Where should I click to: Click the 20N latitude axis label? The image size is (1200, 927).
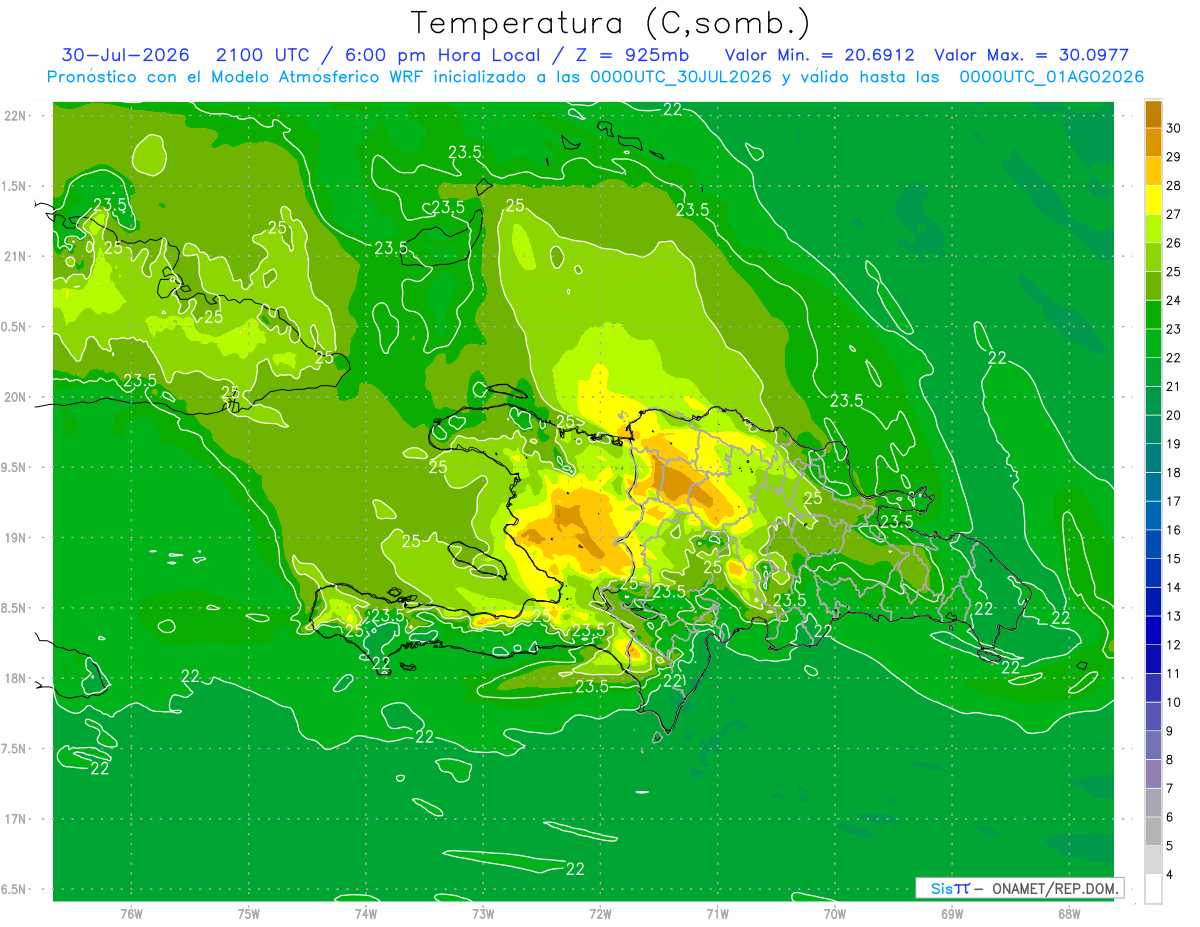(16, 397)
